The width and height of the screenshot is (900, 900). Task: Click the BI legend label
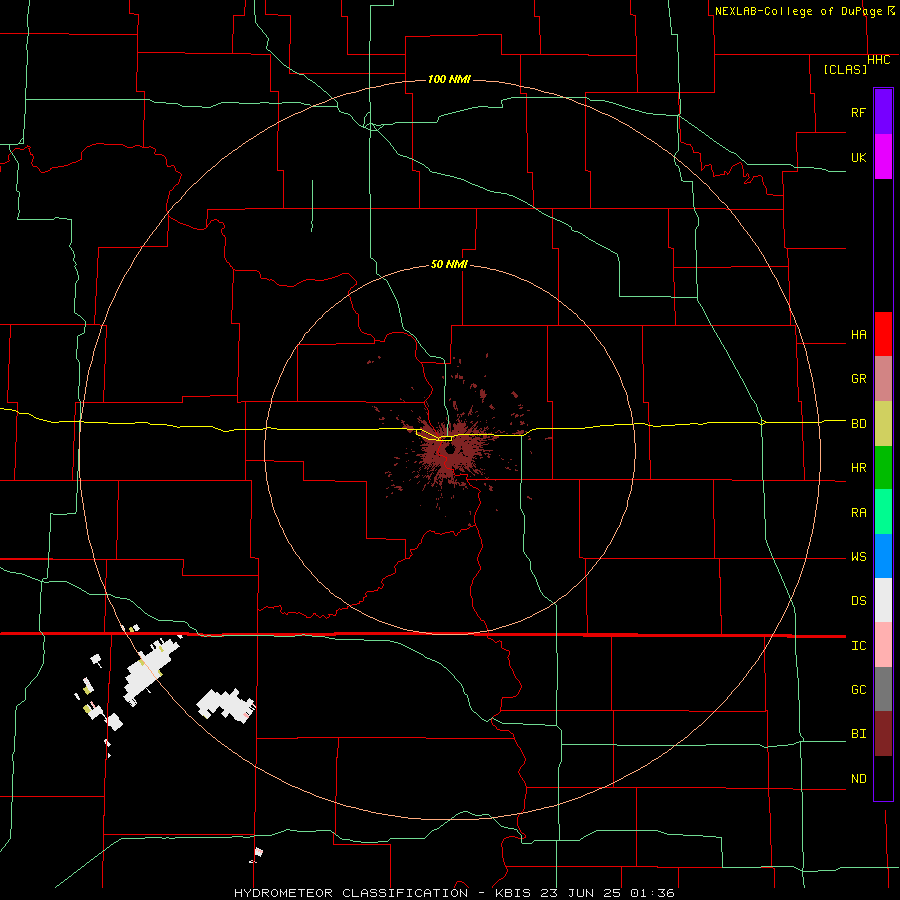tap(858, 734)
